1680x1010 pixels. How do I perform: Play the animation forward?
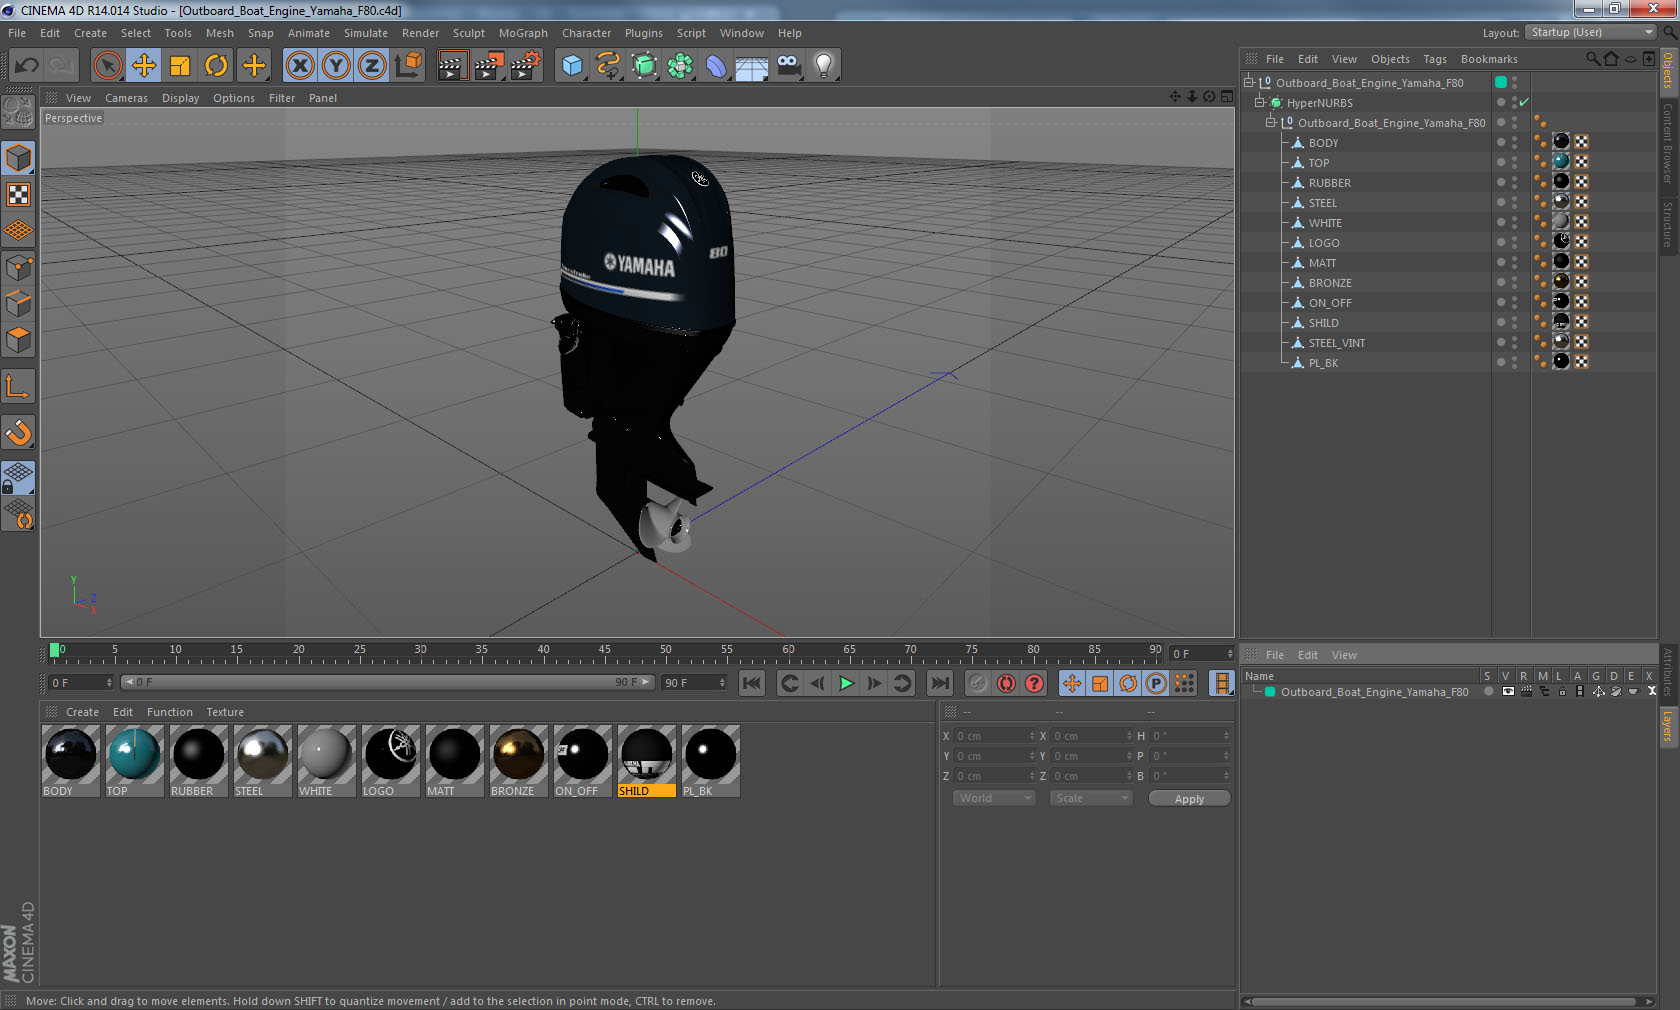click(x=846, y=683)
